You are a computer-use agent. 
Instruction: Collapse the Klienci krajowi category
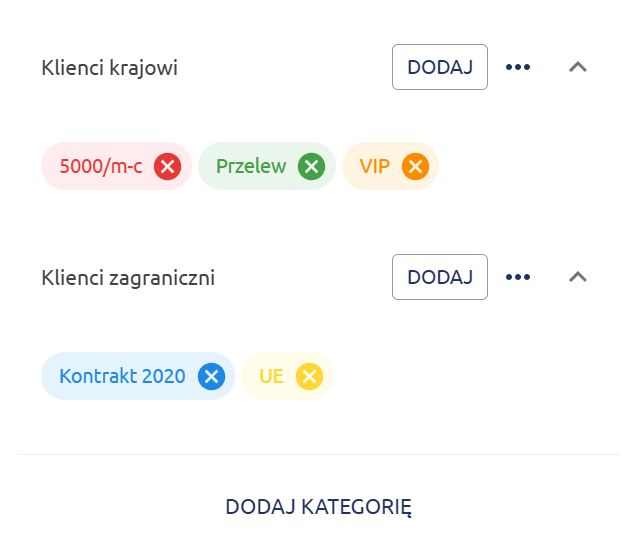577,67
